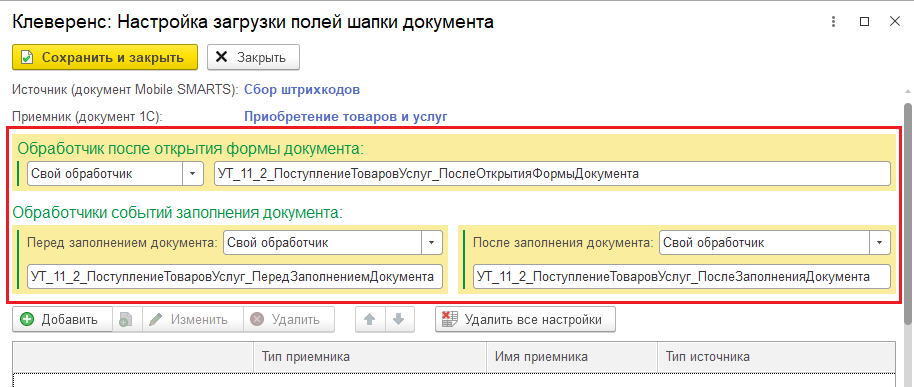Move row down with the arrow icon
The width and height of the screenshot is (914, 387).
click(399, 319)
